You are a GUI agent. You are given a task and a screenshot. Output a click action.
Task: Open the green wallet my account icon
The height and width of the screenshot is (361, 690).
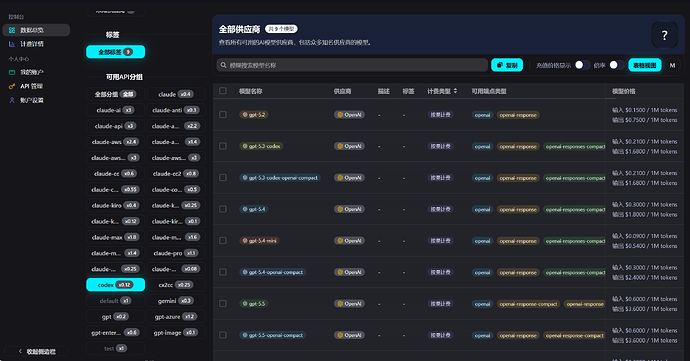(x=12, y=72)
